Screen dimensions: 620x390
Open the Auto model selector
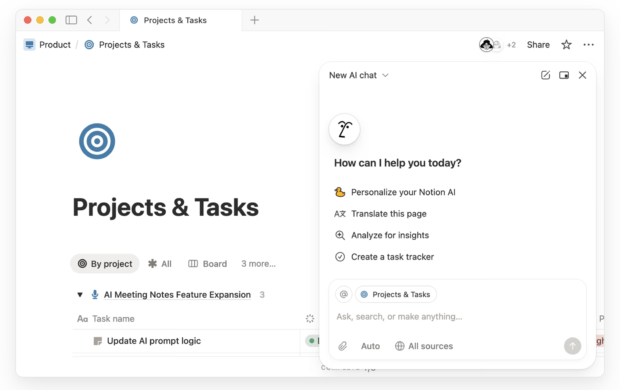point(370,346)
